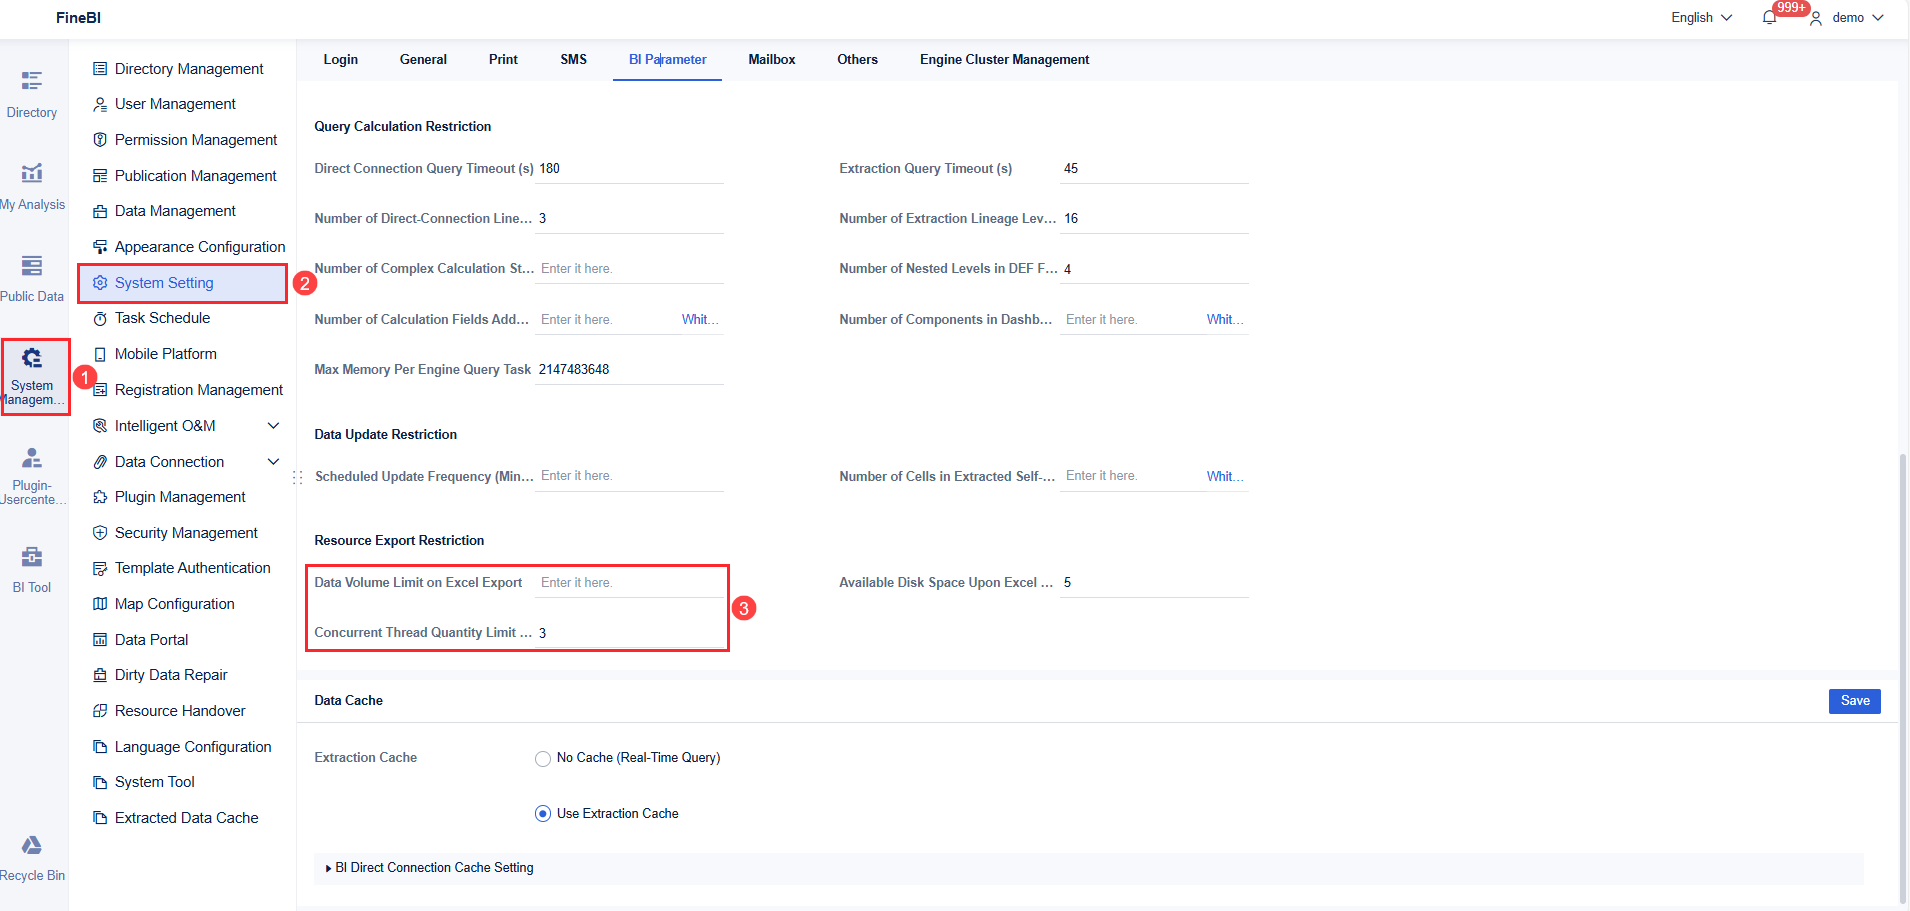Open Whitelist link for Extracted Self-service Cells
This screenshot has height=911, width=1910.
1225,477
